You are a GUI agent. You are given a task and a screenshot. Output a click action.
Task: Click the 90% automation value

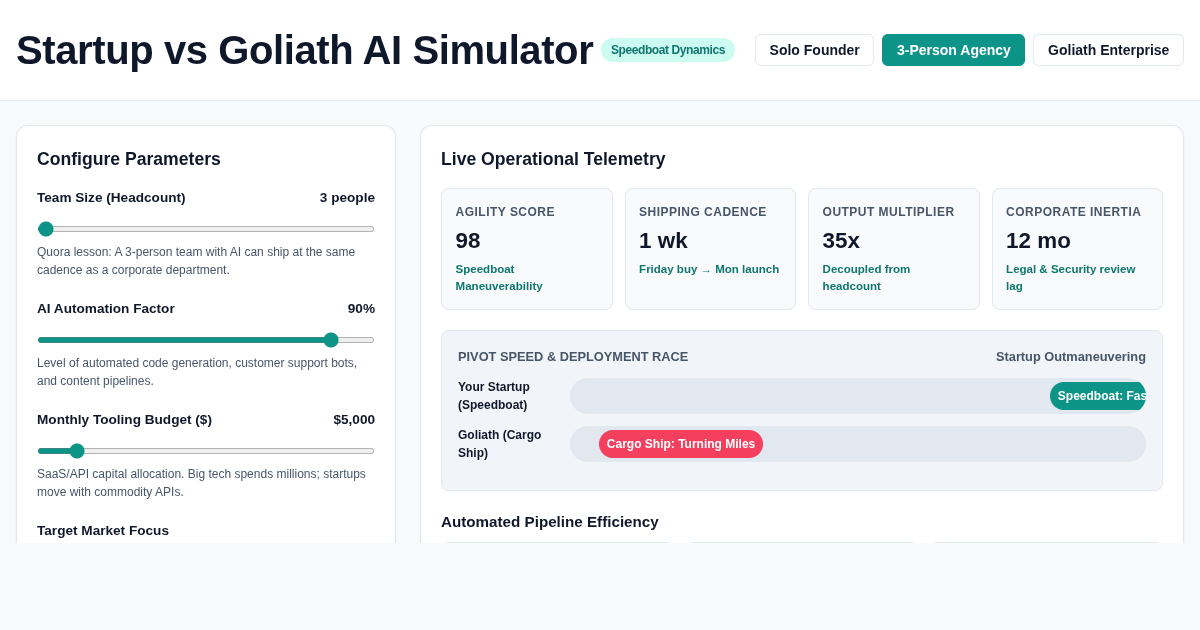pyautogui.click(x=361, y=309)
